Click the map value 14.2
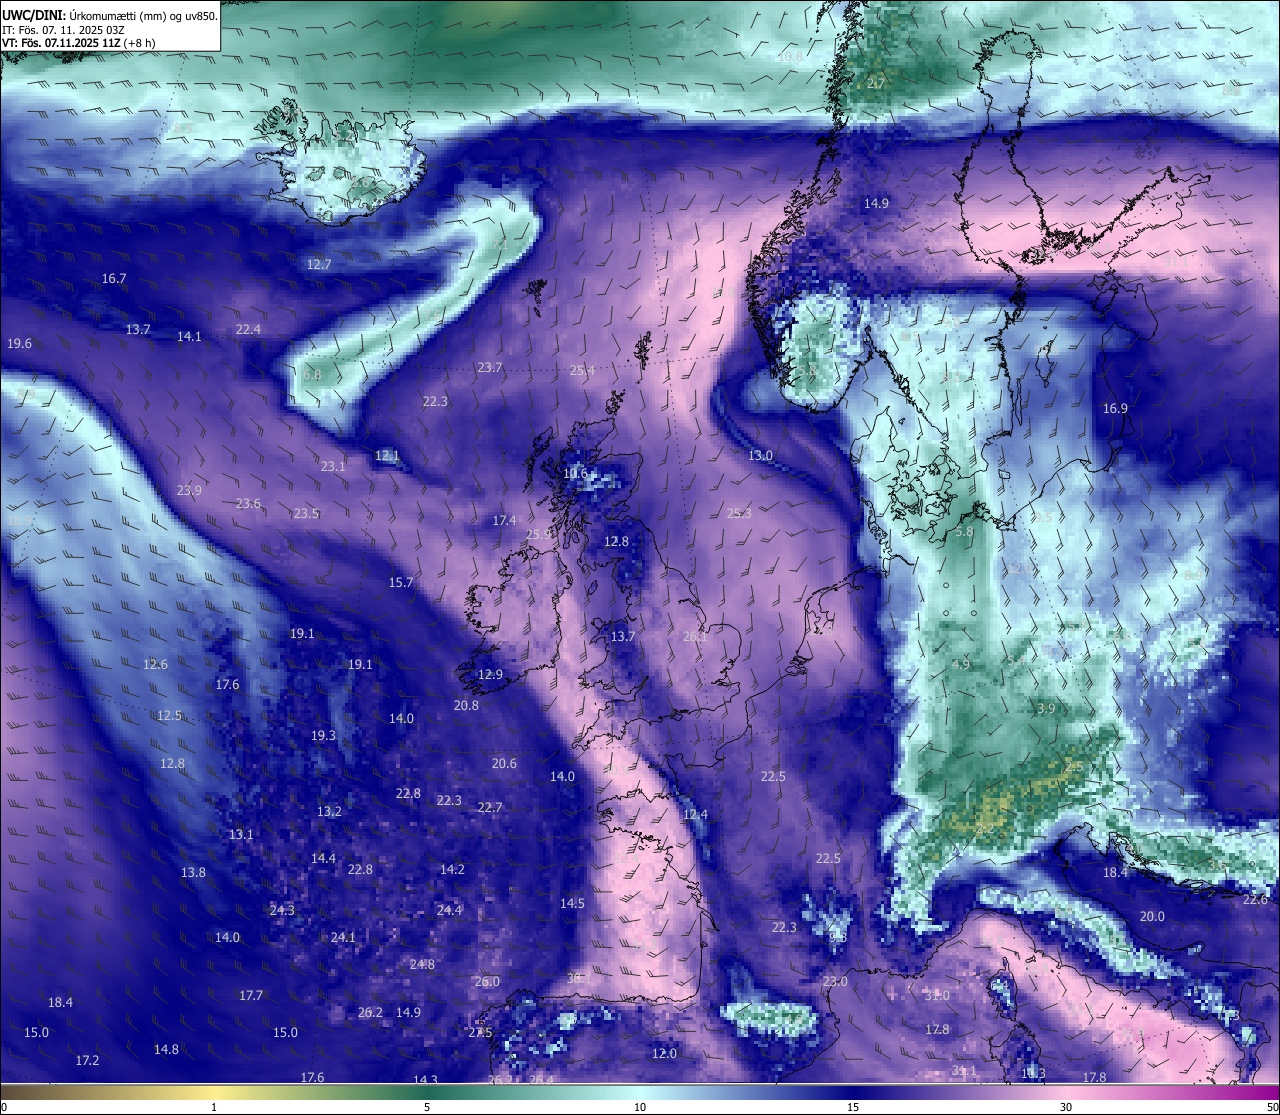1280x1115 pixels. (x=452, y=869)
